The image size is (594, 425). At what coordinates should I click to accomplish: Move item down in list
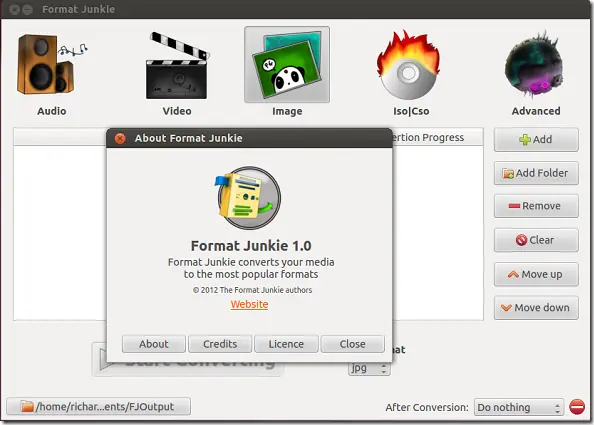[x=536, y=308]
